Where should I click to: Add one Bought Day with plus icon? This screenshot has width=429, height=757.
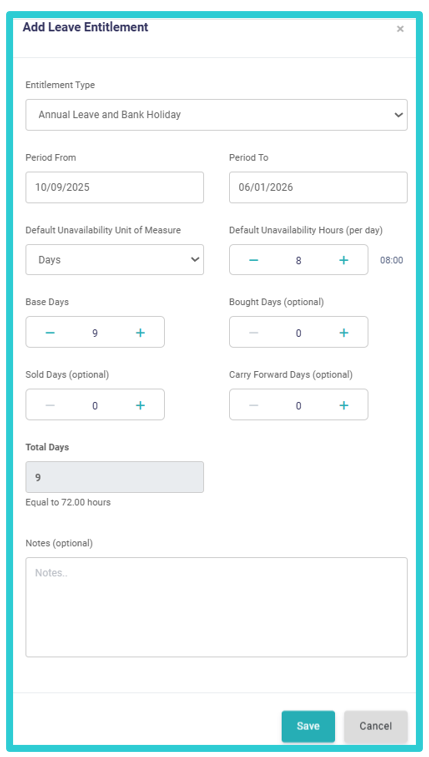point(344,333)
